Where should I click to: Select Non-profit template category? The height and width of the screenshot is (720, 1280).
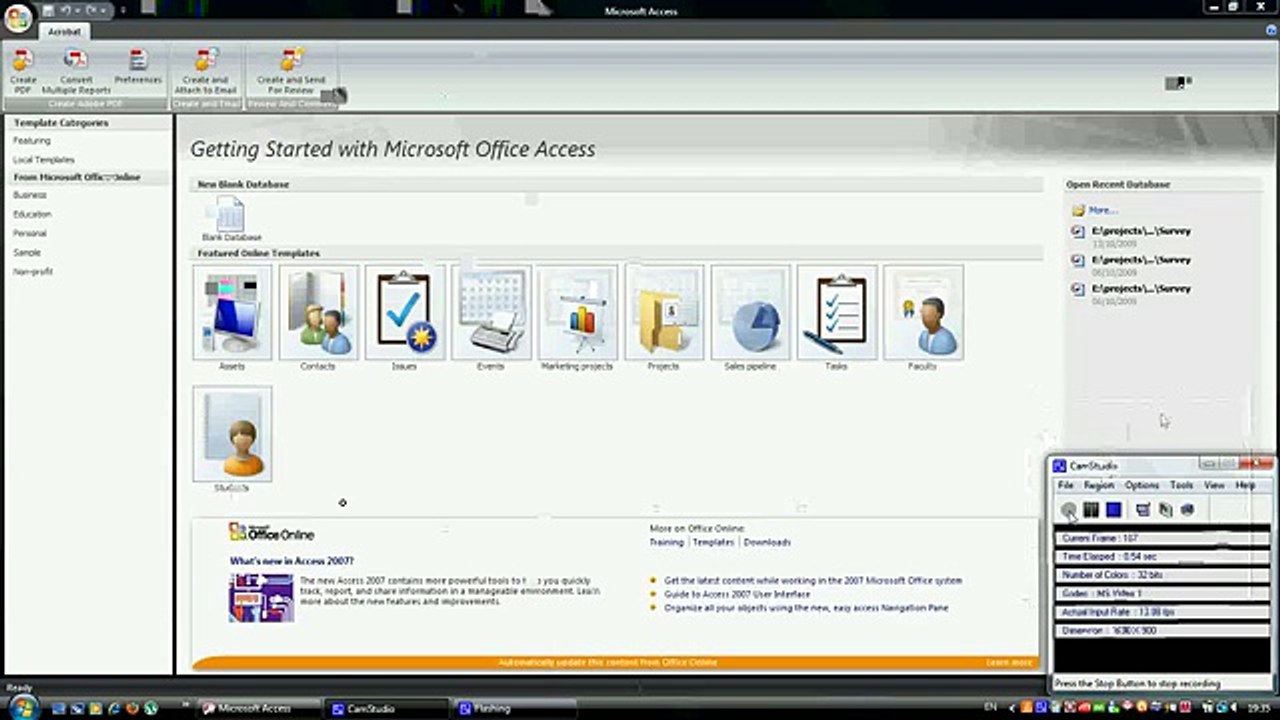pyautogui.click(x=33, y=272)
